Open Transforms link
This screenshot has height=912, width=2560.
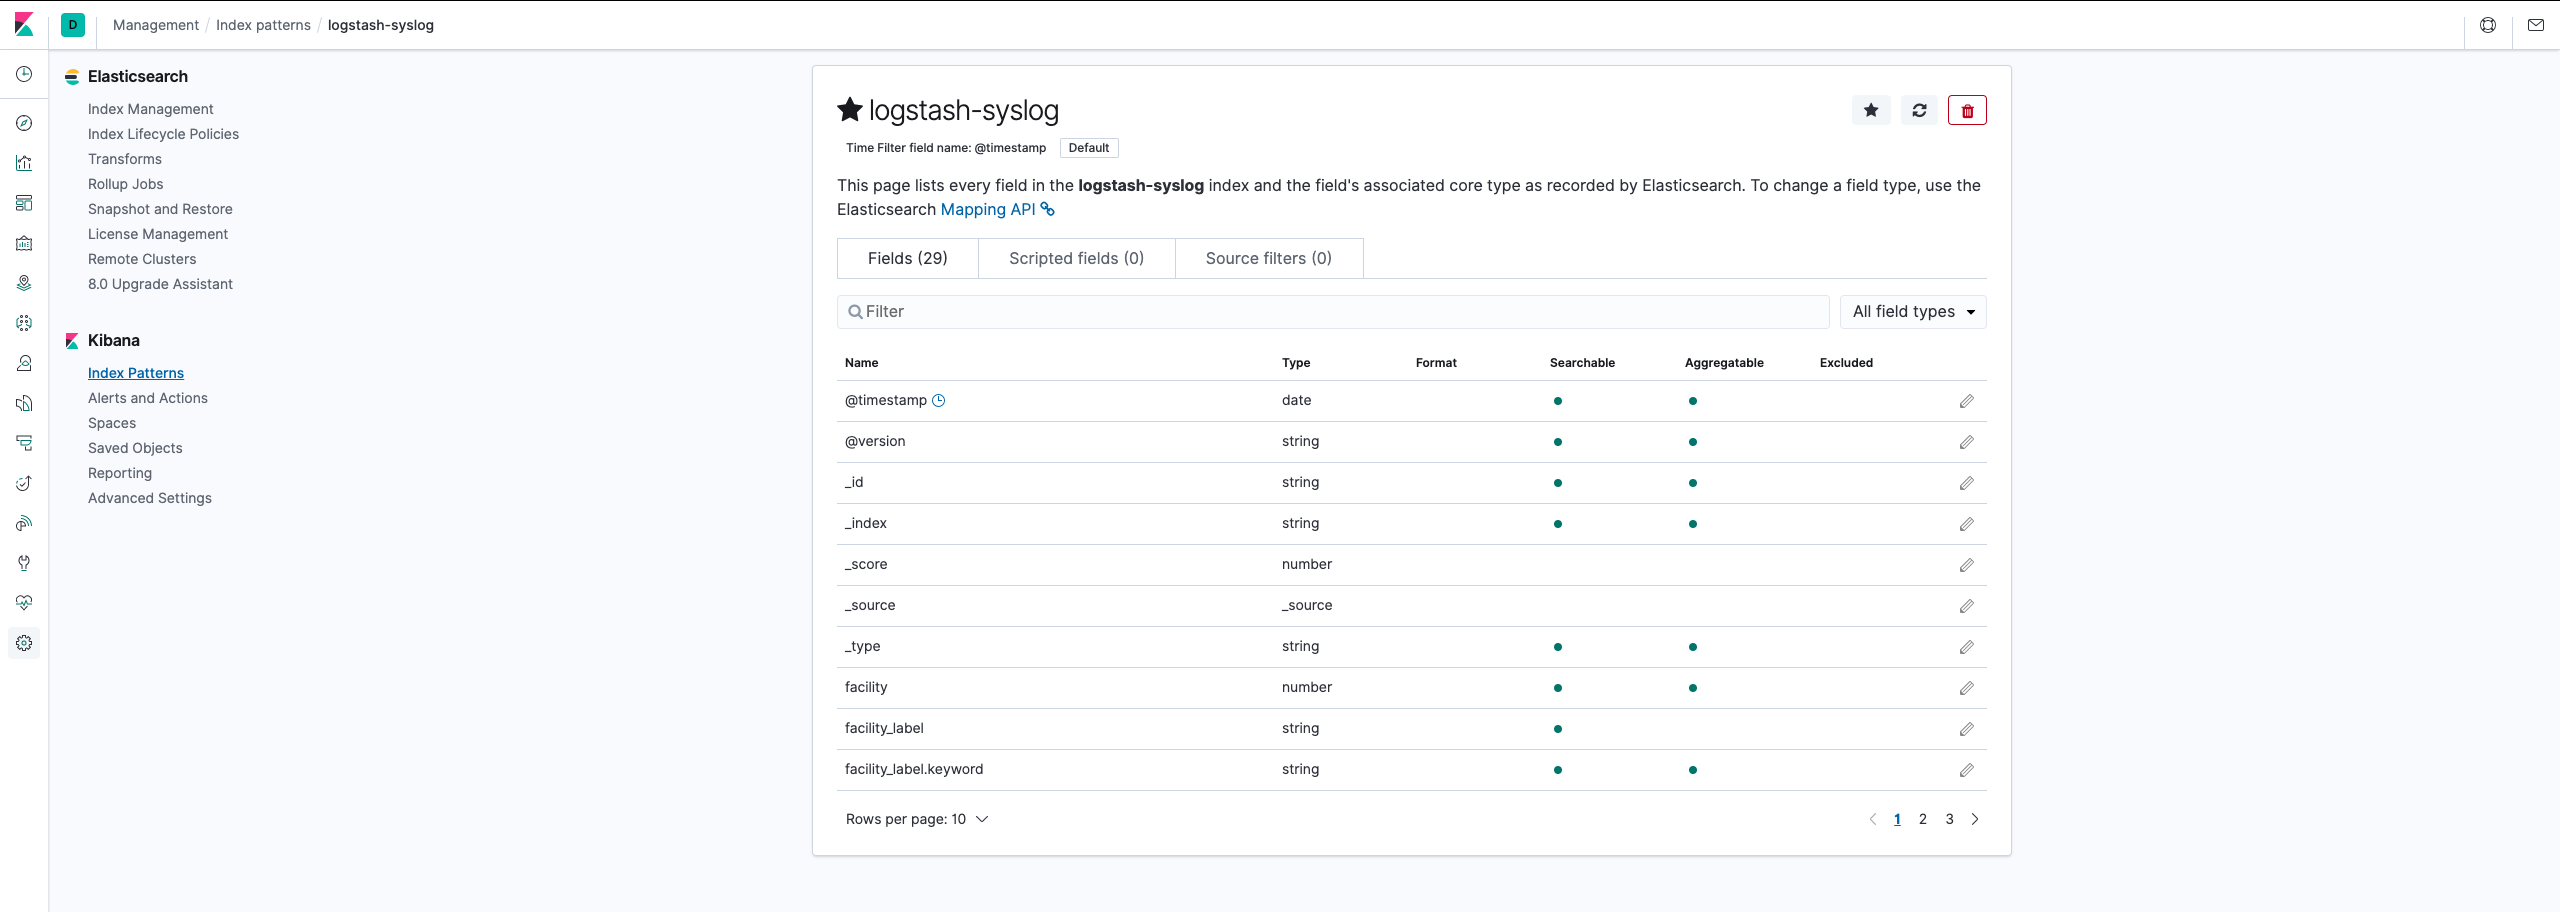click(124, 159)
